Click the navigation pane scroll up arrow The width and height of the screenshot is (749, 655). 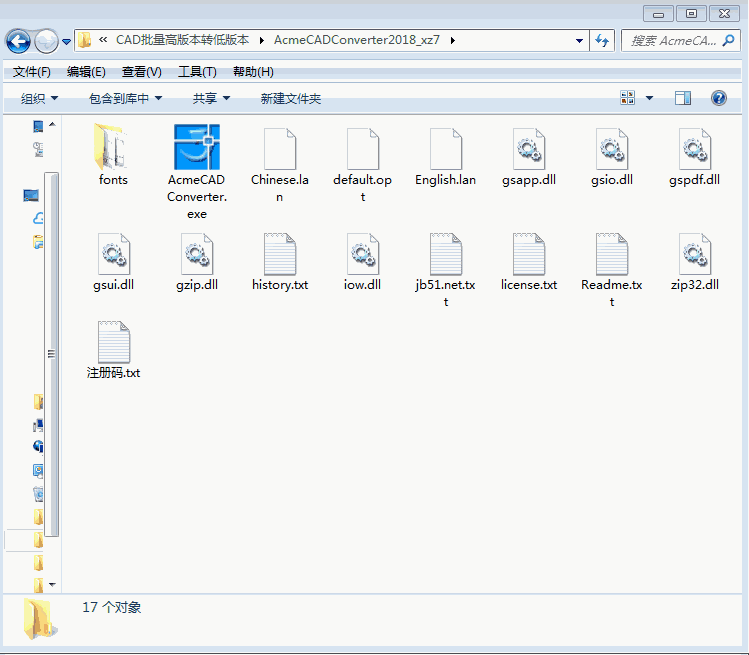pyautogui.click(x=53, y=124)
